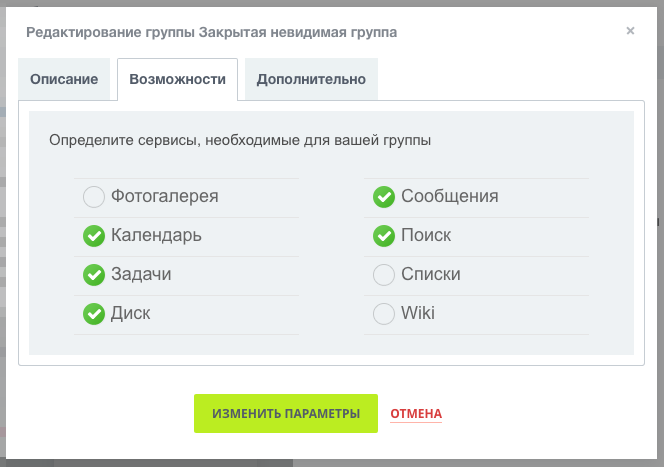Enable the Списки checkbox
Image resolution: width=664 pixels, height=467 pixels.
click(x=384, y=275)
